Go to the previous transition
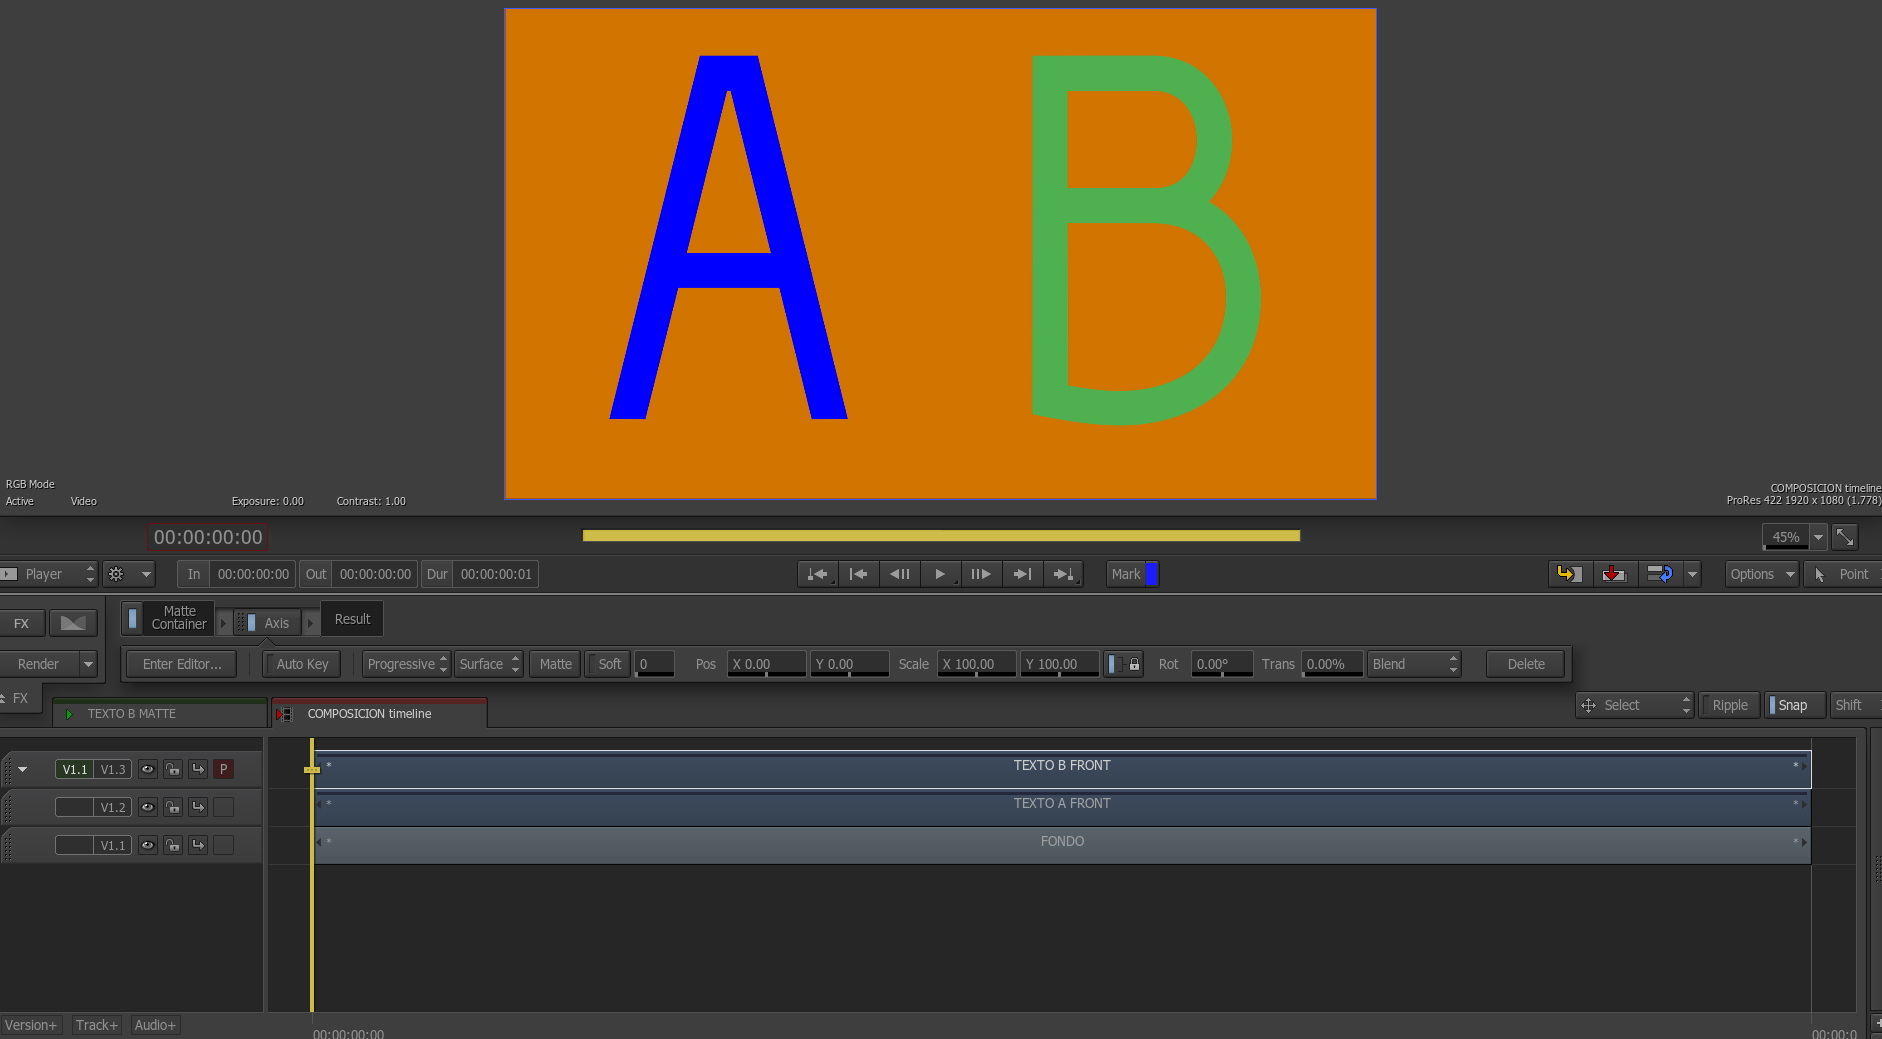 tap(817, 574)
